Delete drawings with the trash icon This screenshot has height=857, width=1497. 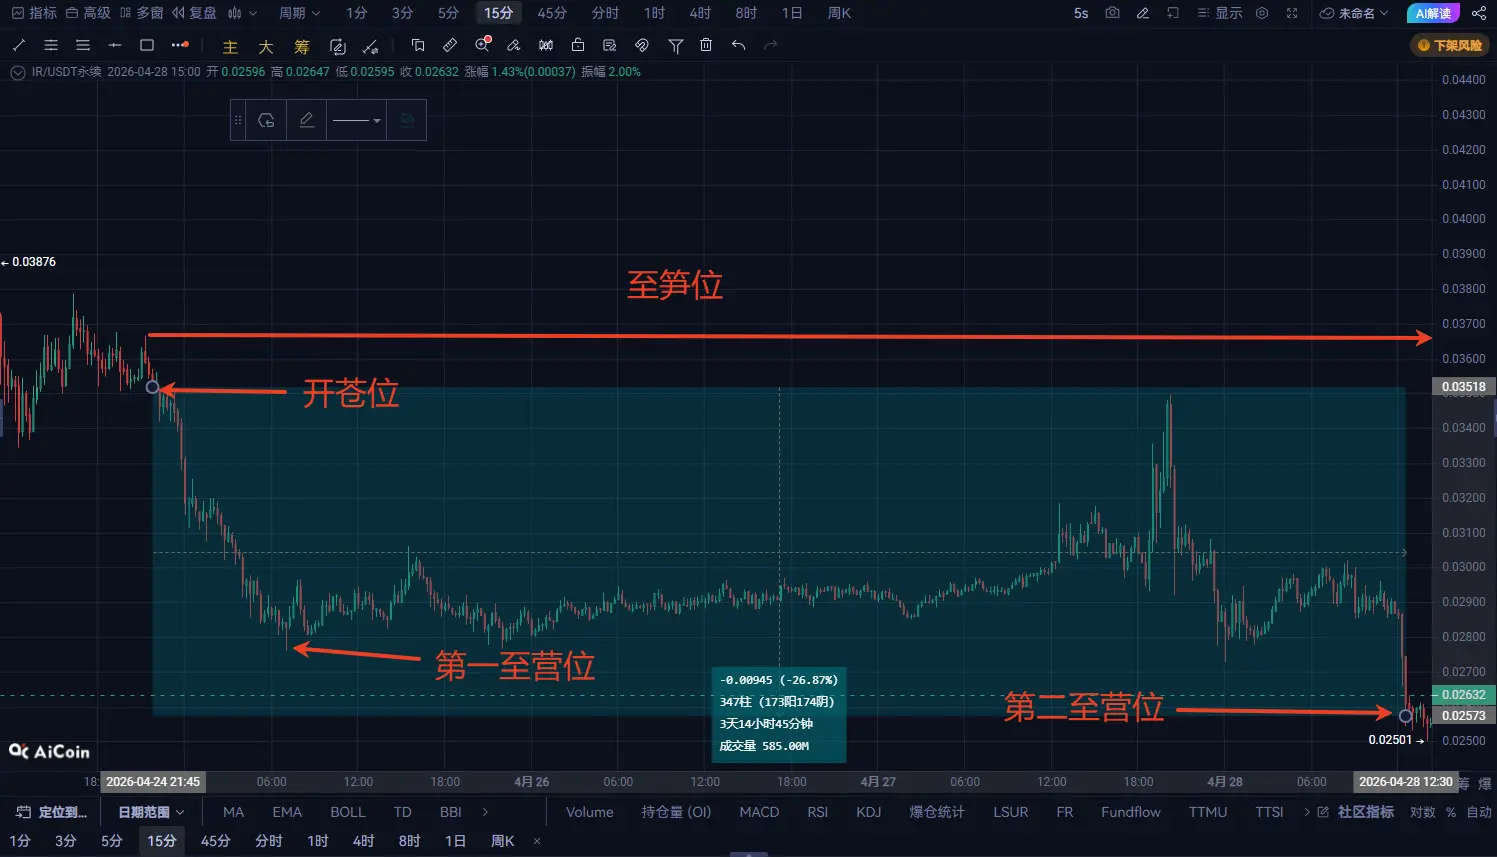coord(706,45)
